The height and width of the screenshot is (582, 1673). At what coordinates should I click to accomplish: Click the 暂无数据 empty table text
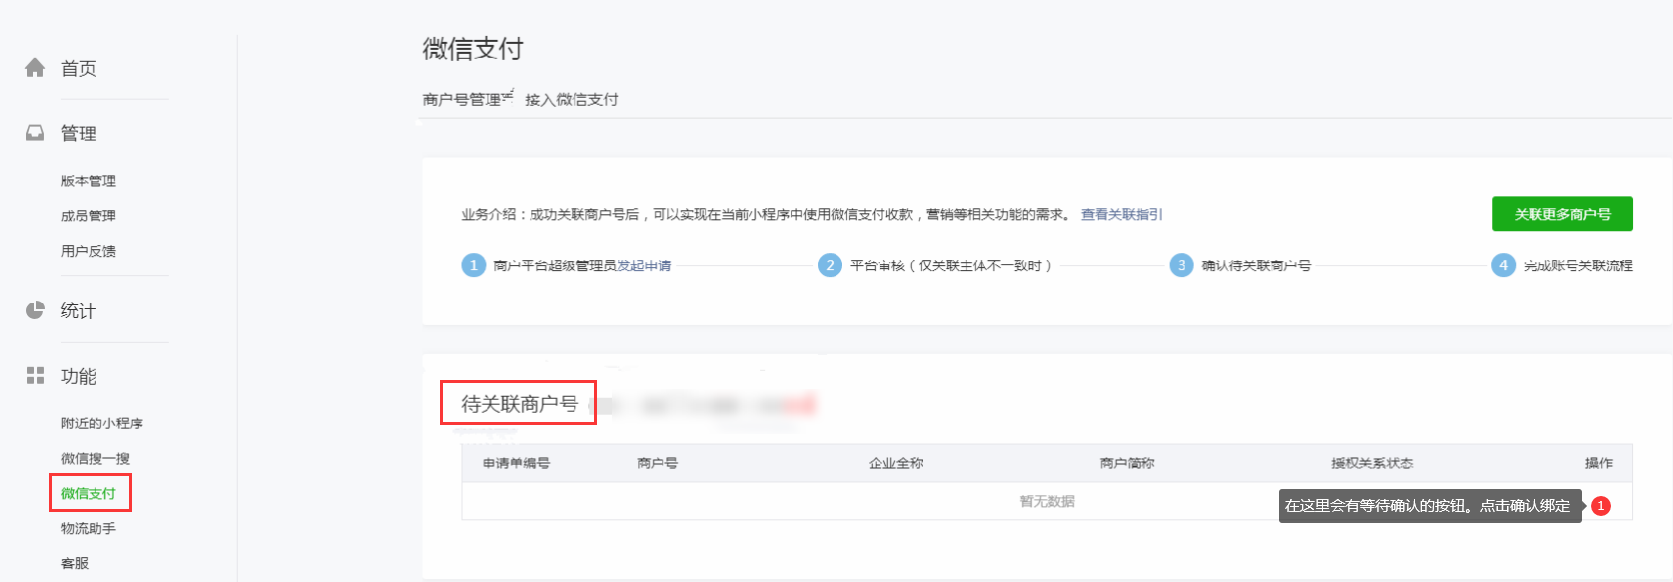[1047, 501]
